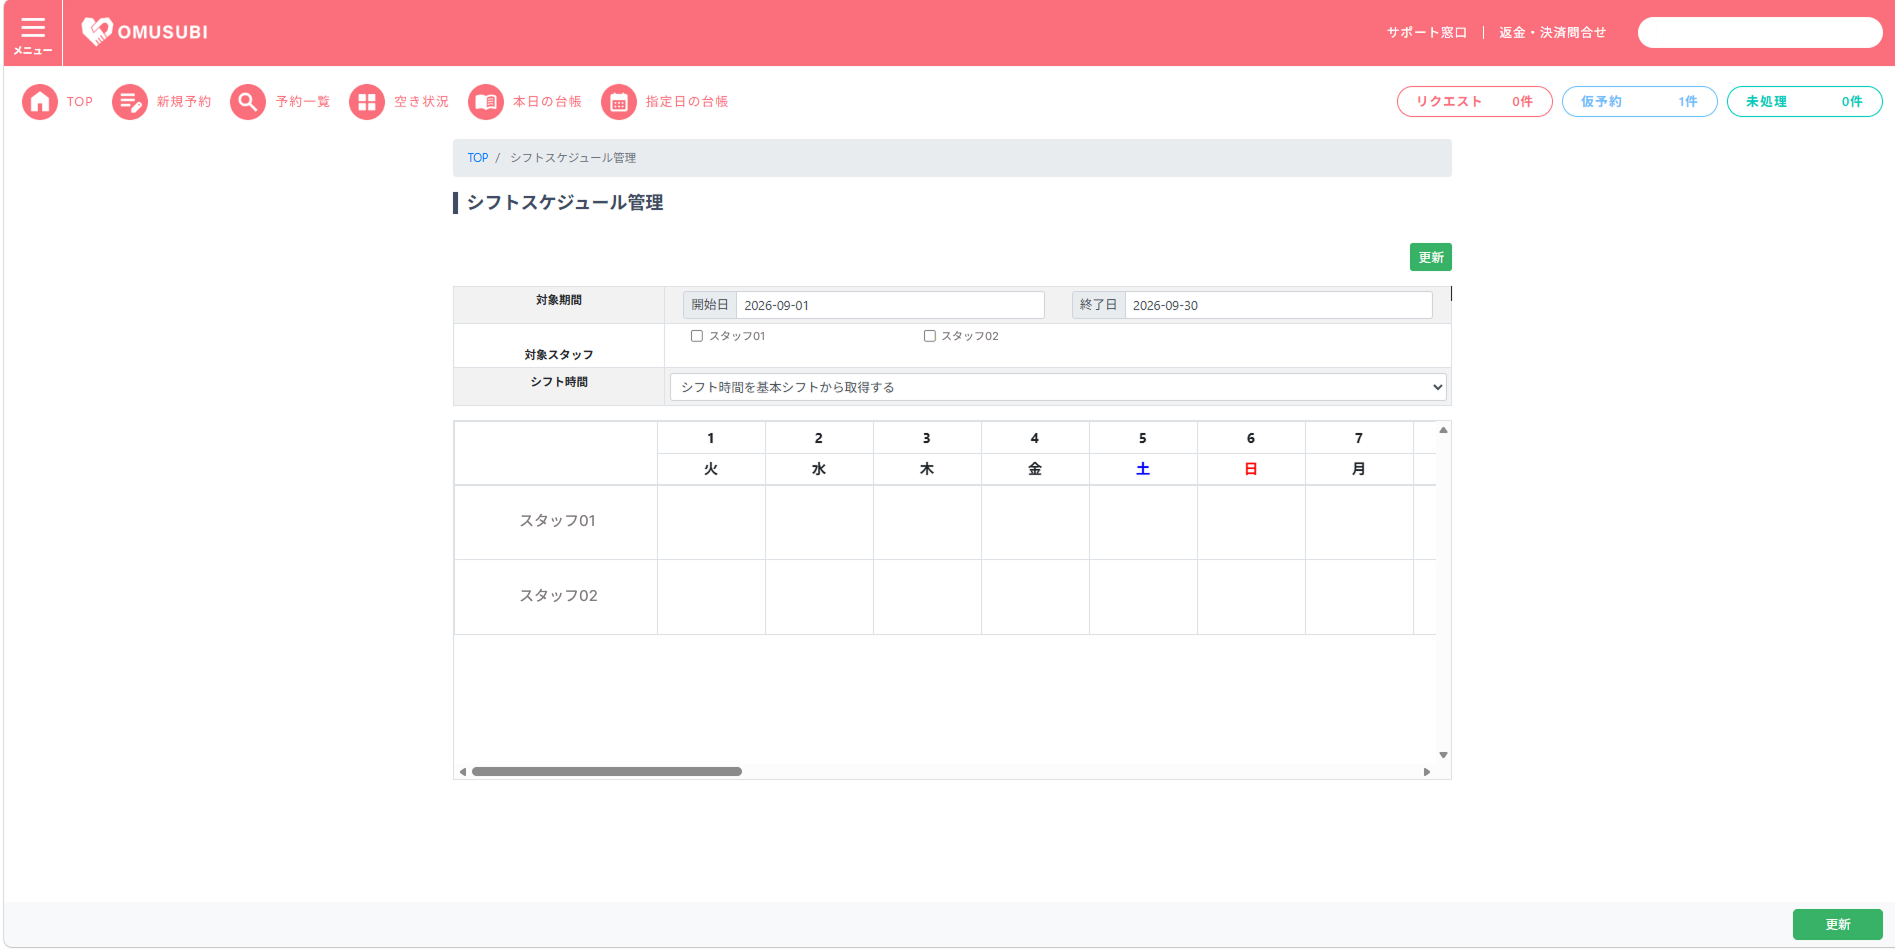Click the 開始日 date field
Image resolution: width=1895 pixels, height=951 pixels.
pyautogui.click(x=890, y=305)
